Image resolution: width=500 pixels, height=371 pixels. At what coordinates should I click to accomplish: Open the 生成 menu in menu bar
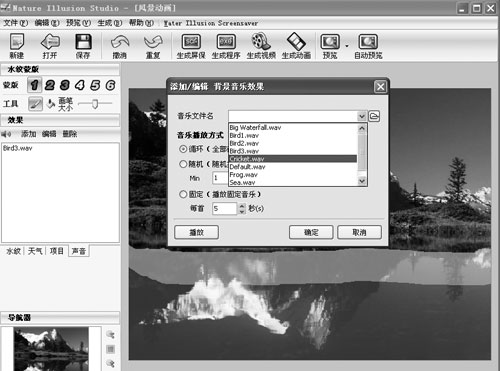click(109, 23)
